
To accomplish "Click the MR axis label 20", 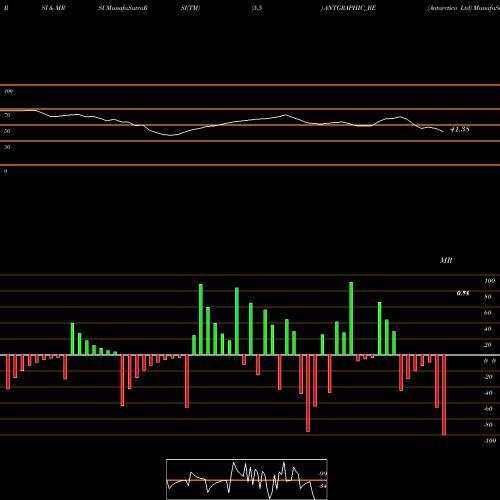I will [x=488, y=345].
